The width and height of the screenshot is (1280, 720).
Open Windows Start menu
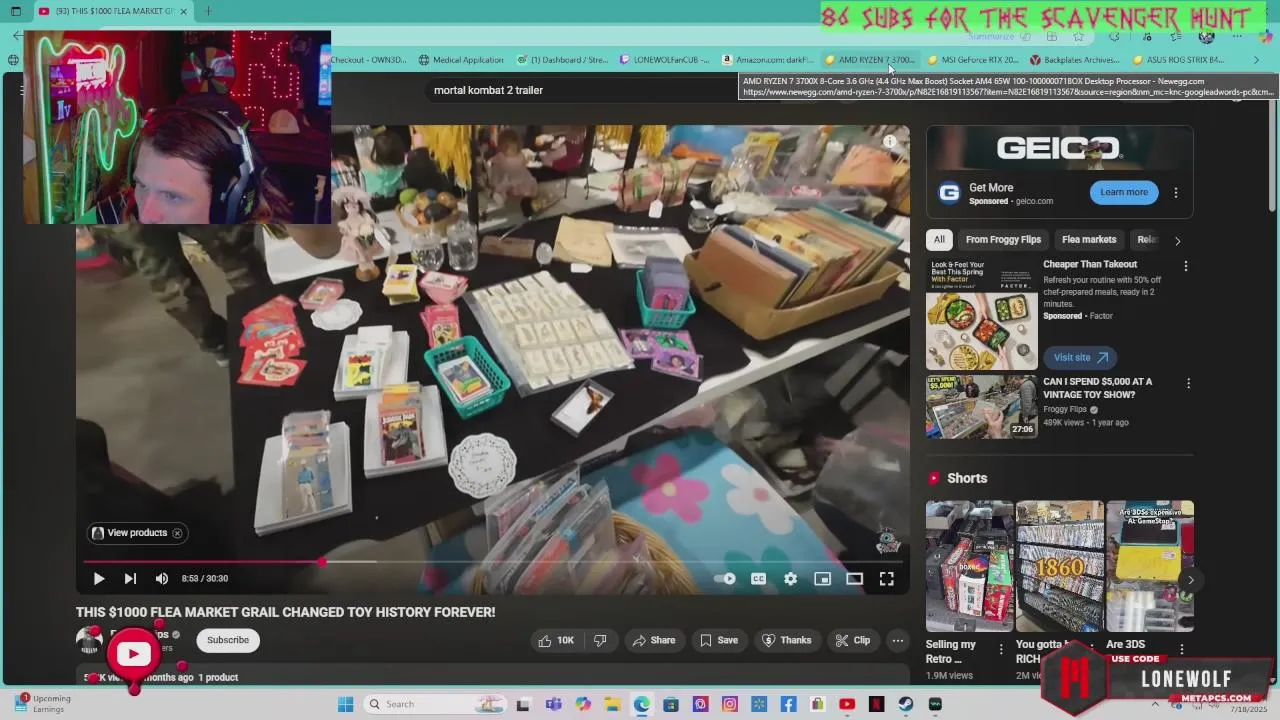(345, 704)
